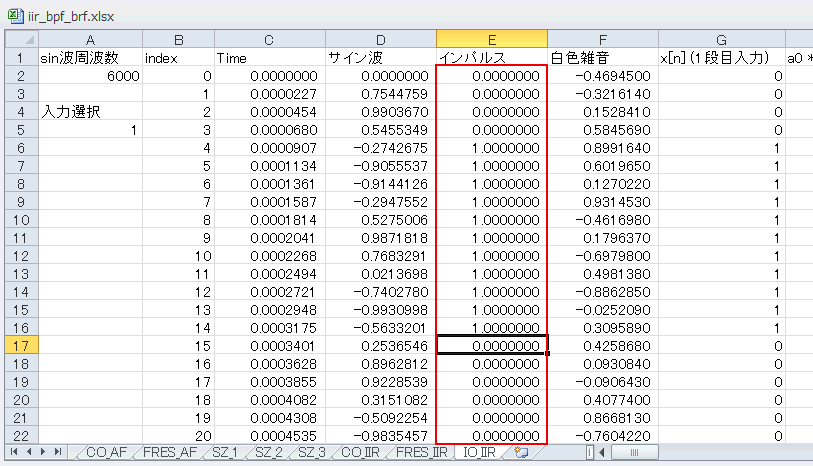
Task: Select column E header
Action: click(x=492, y=39)
